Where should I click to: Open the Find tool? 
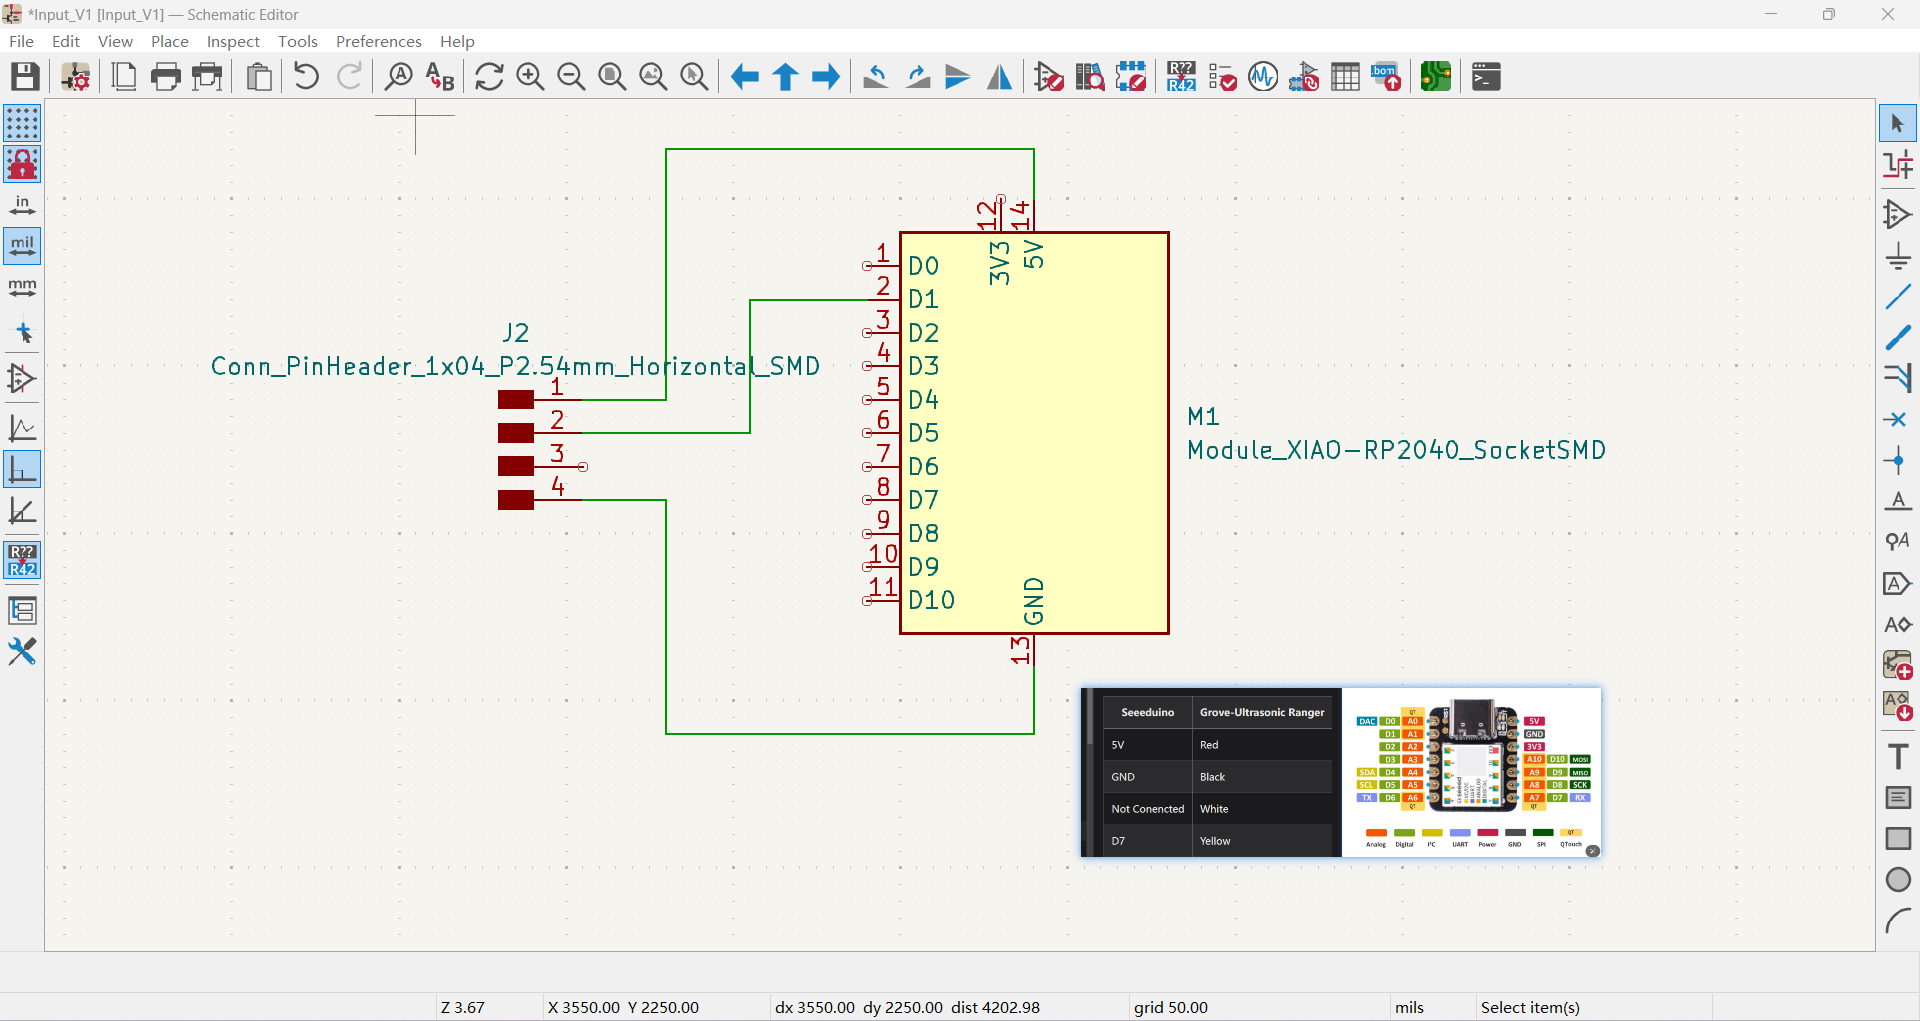(x=399, y=77)
